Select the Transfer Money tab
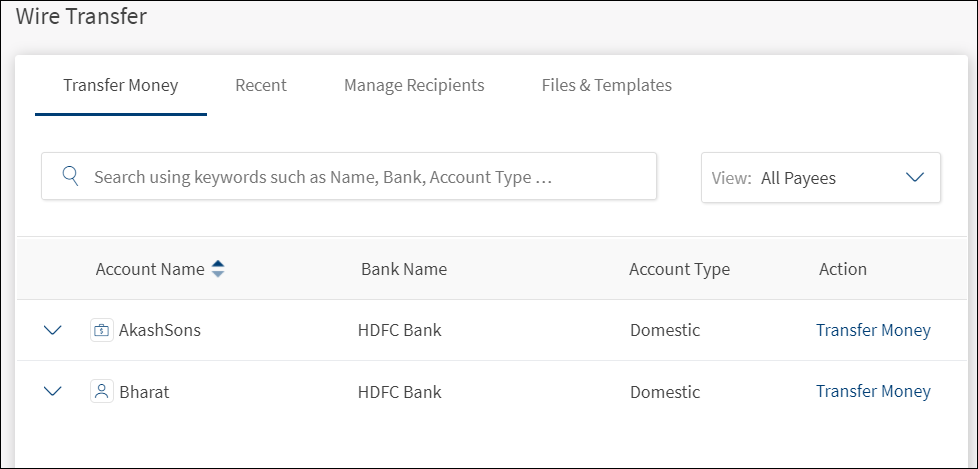Viewport: 978px width, 469px height. tap(120, 85)
